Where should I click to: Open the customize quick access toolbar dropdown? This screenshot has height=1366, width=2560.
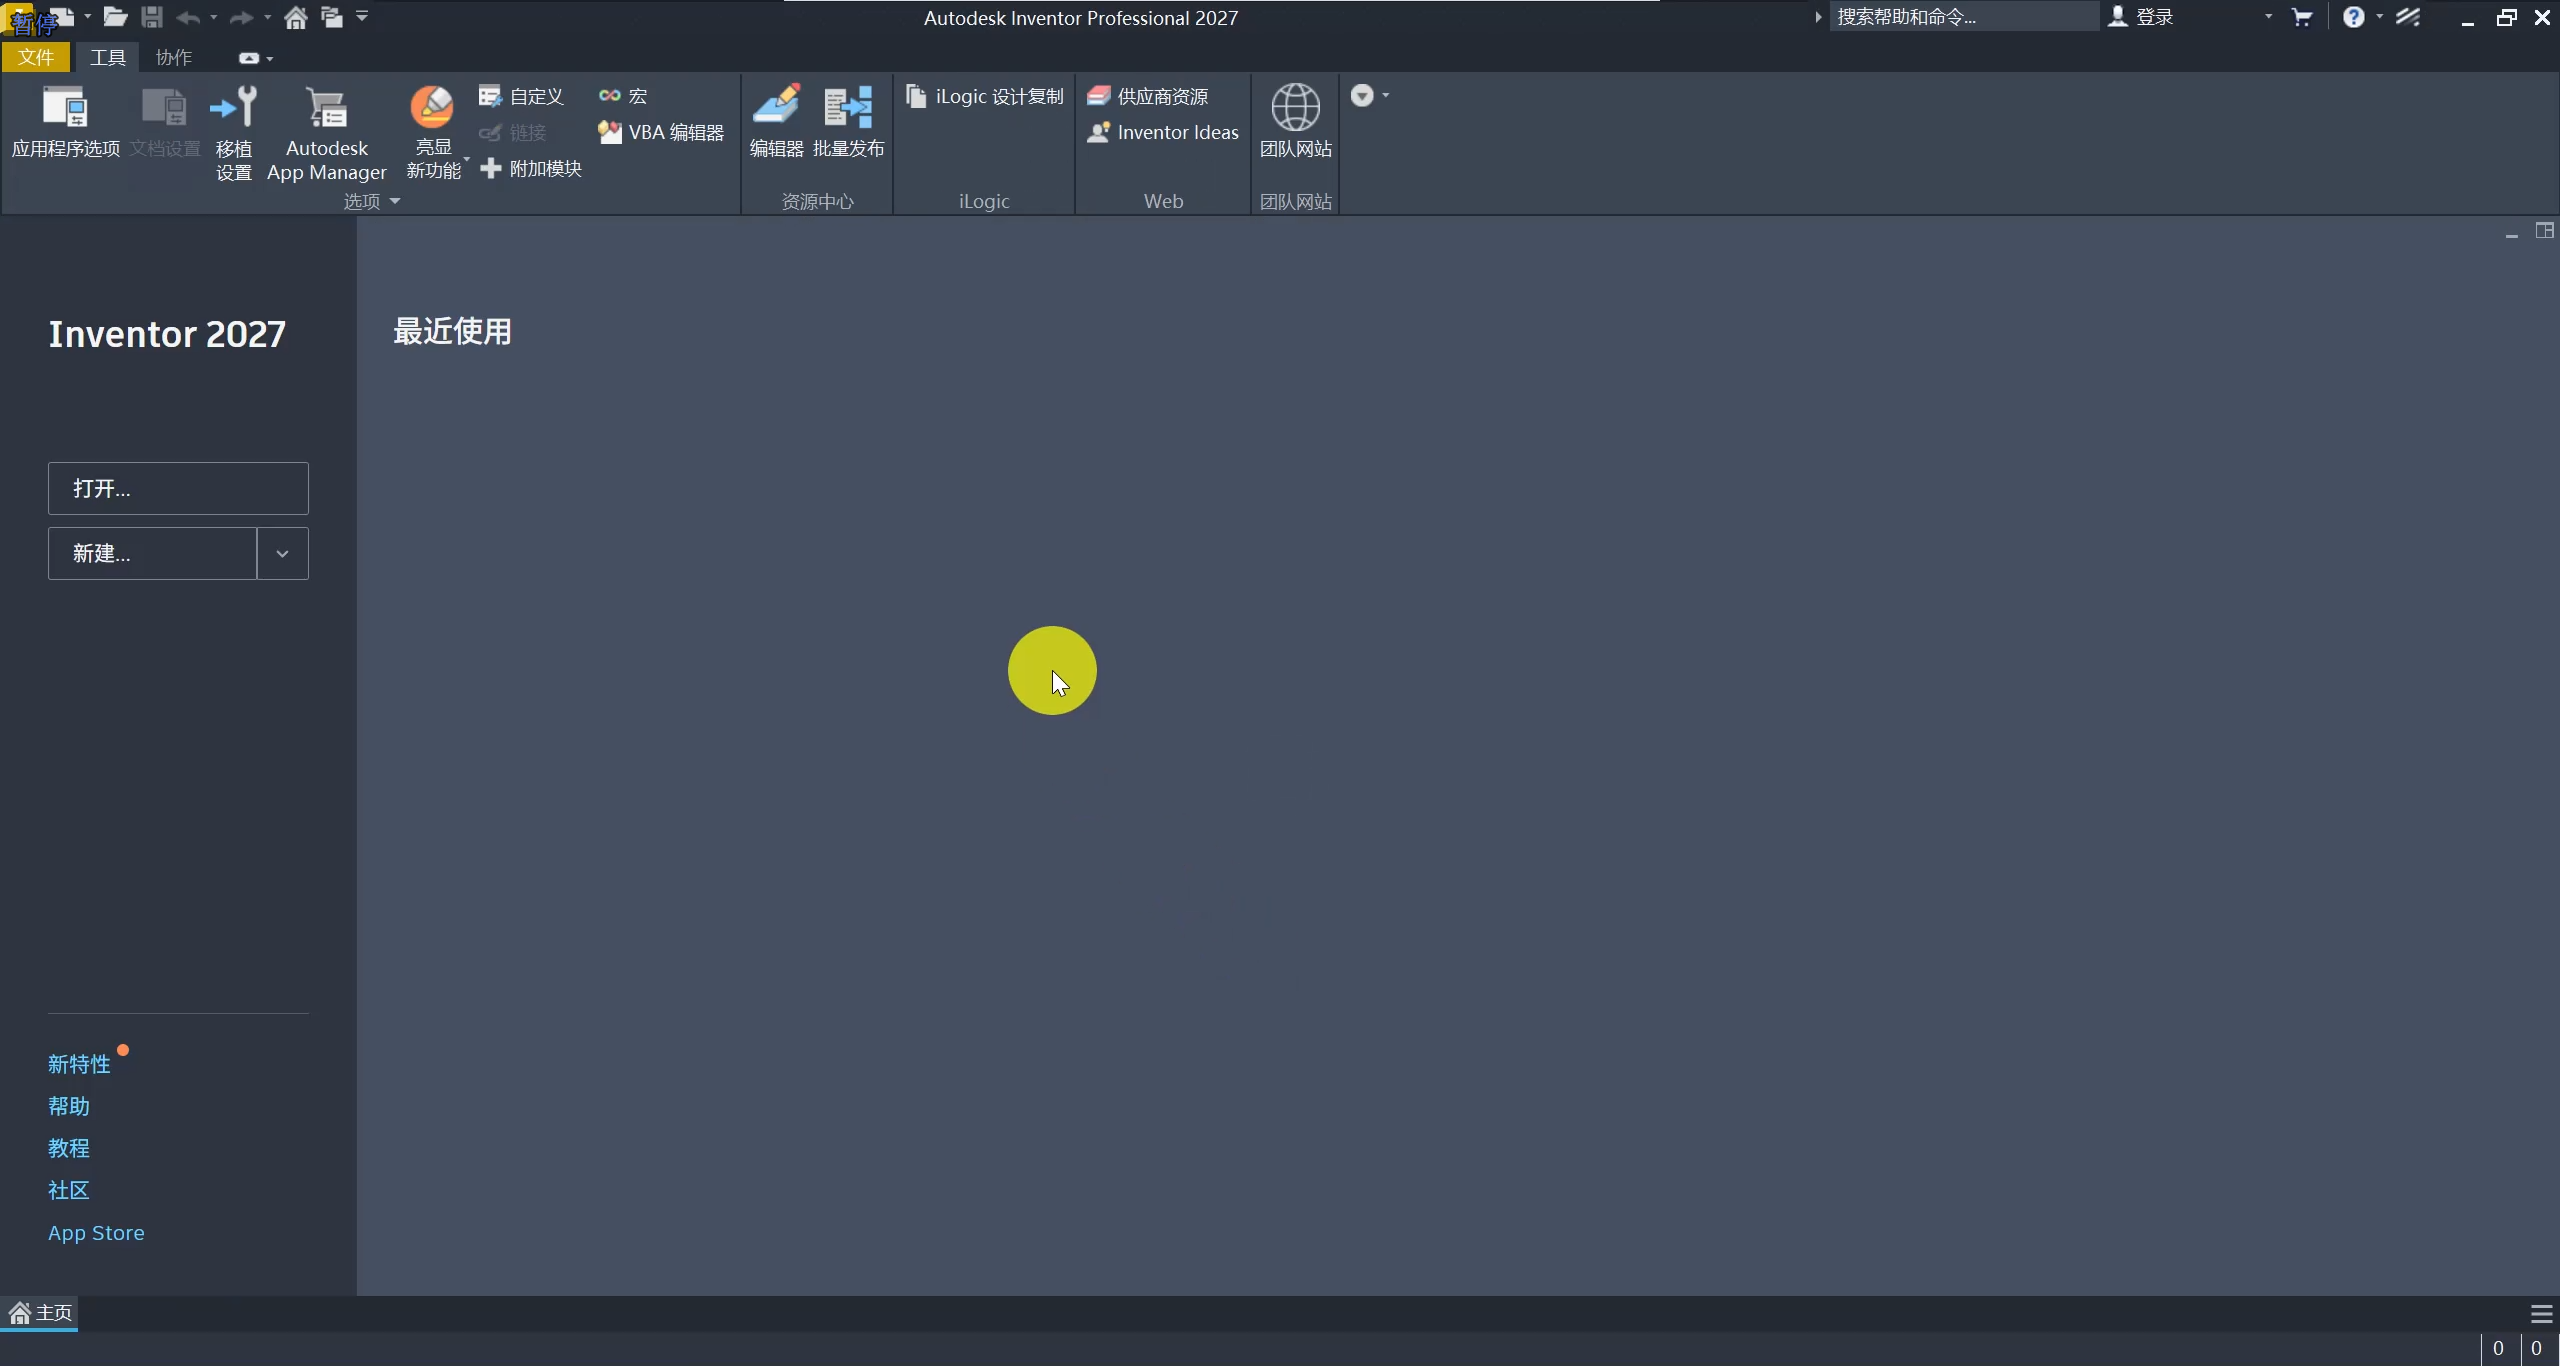pos(362,16)
